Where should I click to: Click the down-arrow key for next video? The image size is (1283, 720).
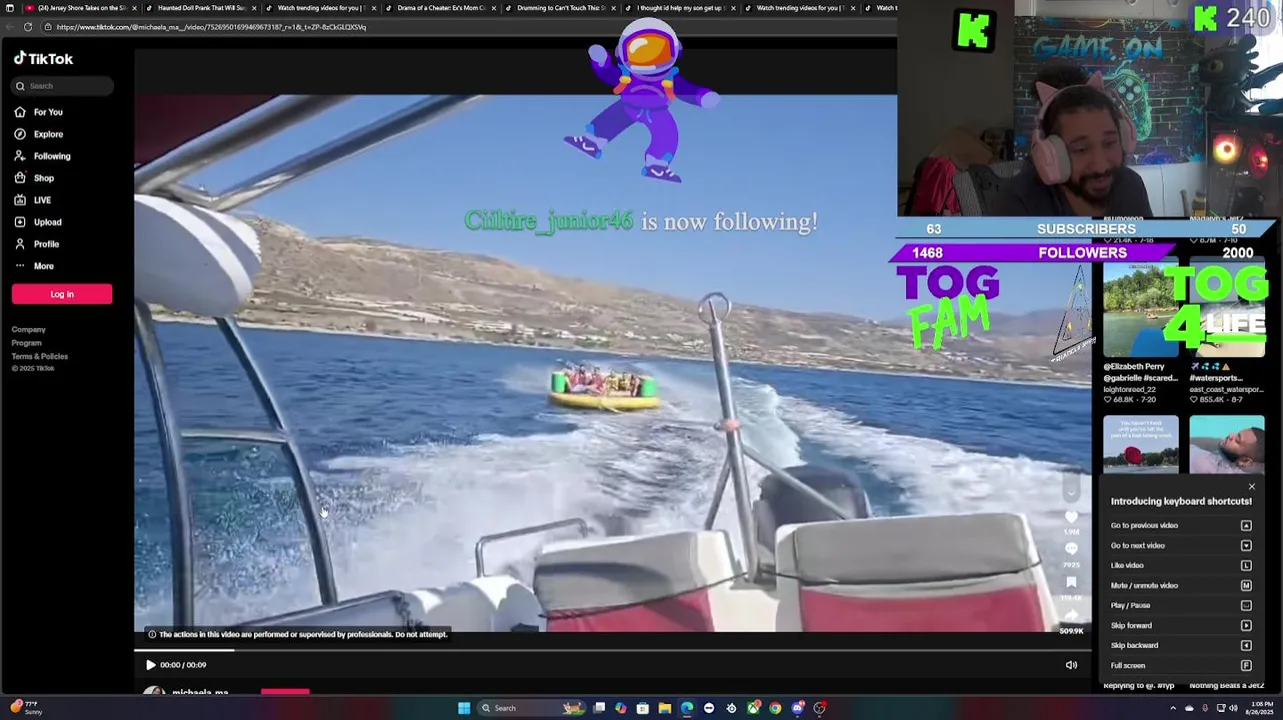tap(1246, 545)
